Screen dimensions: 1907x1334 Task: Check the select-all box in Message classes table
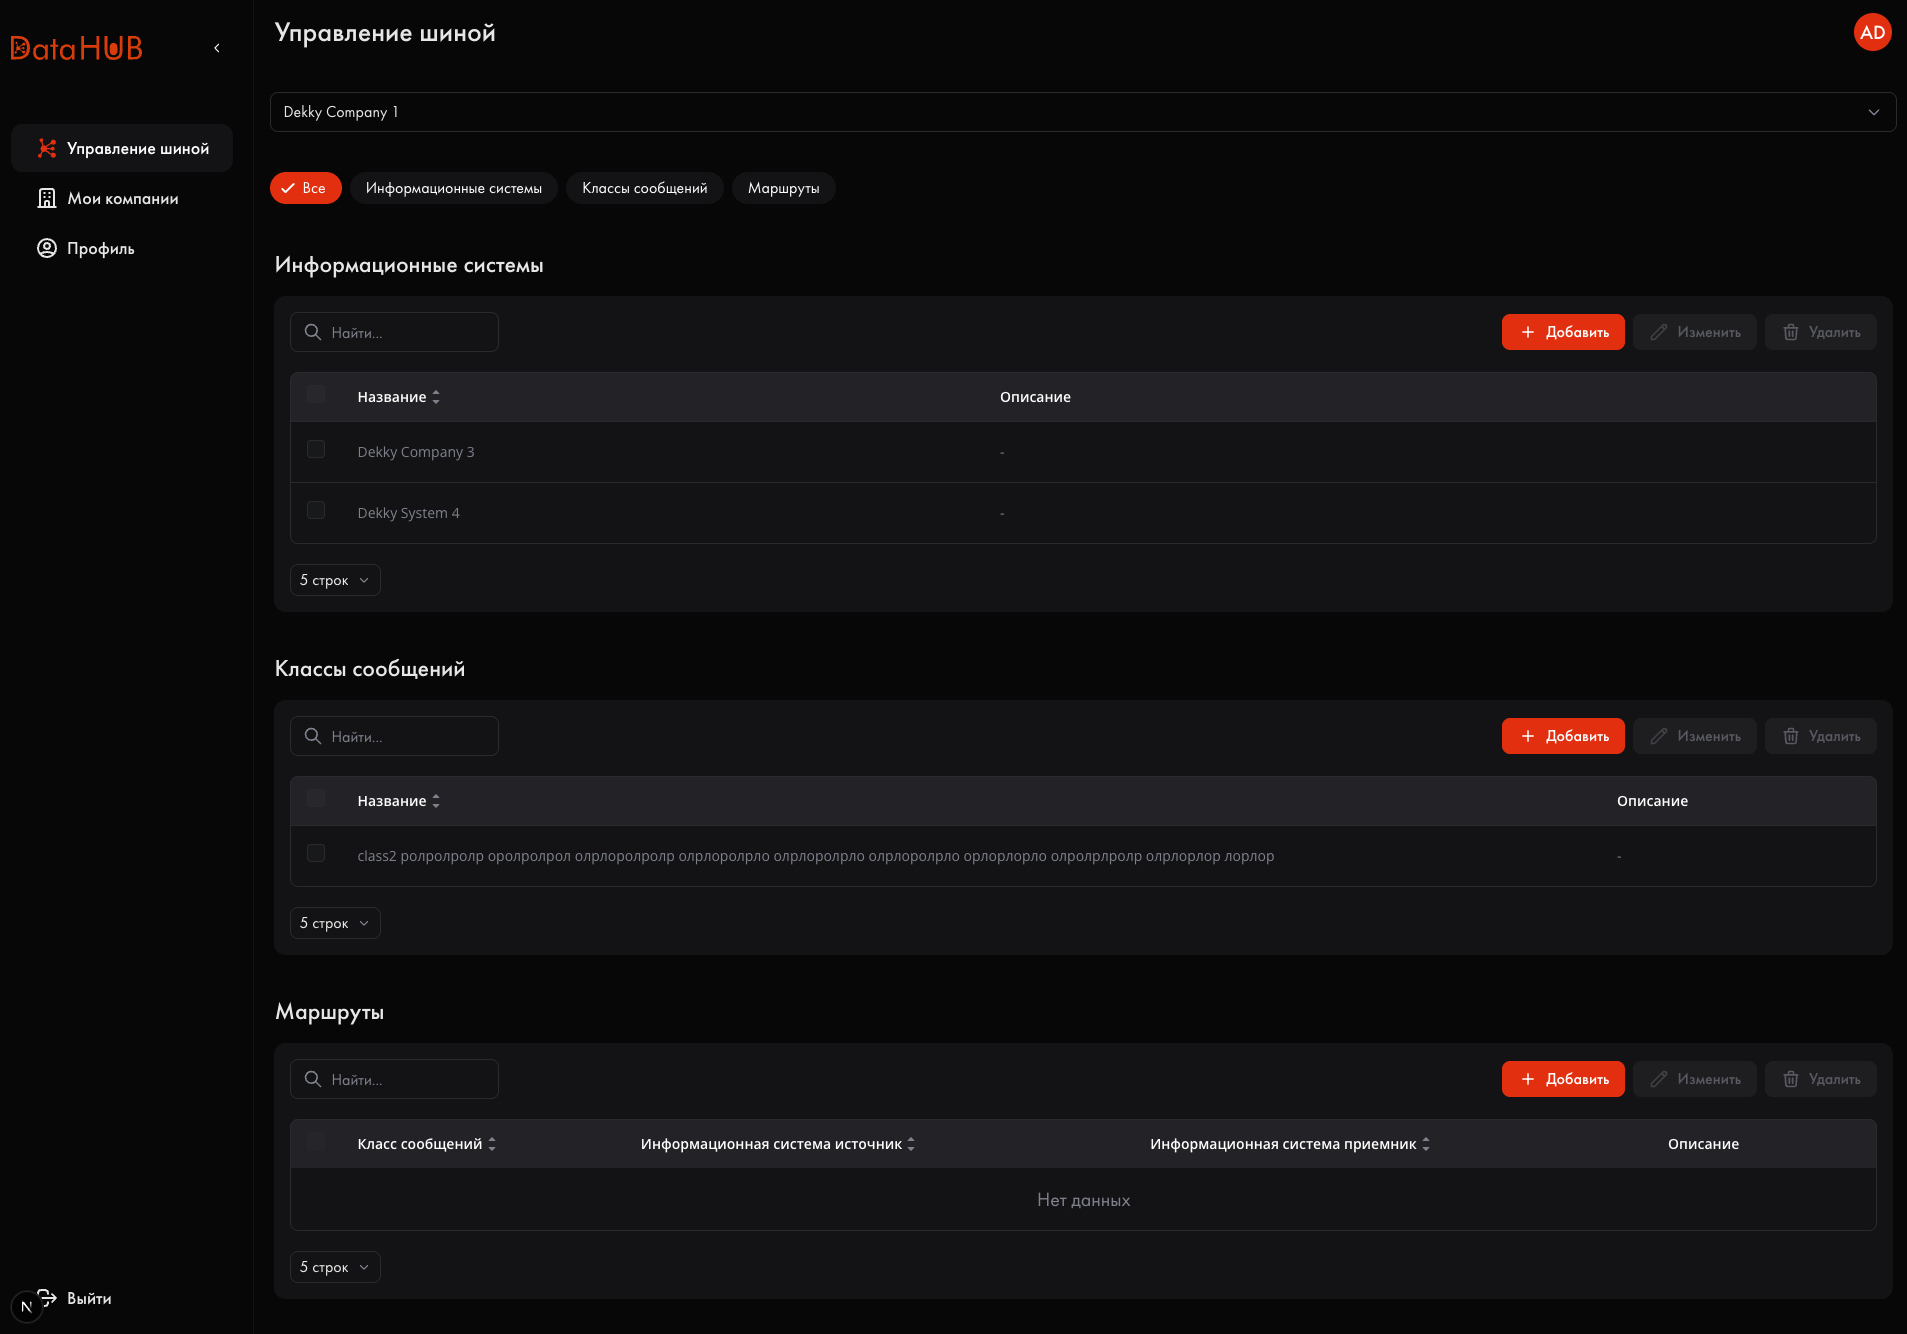pos(316,798)
